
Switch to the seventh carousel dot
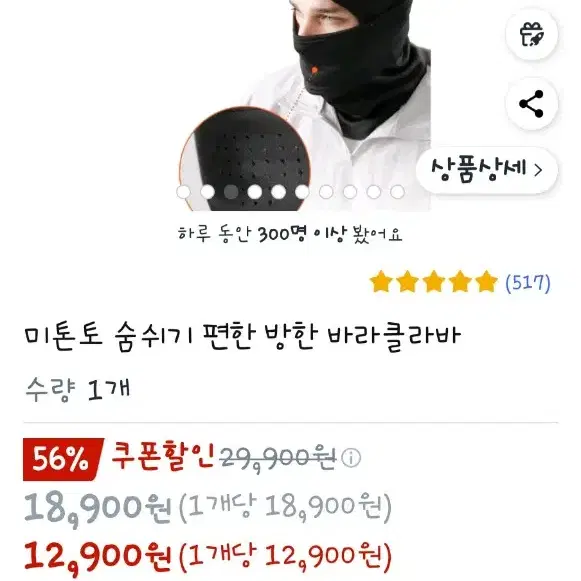[x=326, y=192]
